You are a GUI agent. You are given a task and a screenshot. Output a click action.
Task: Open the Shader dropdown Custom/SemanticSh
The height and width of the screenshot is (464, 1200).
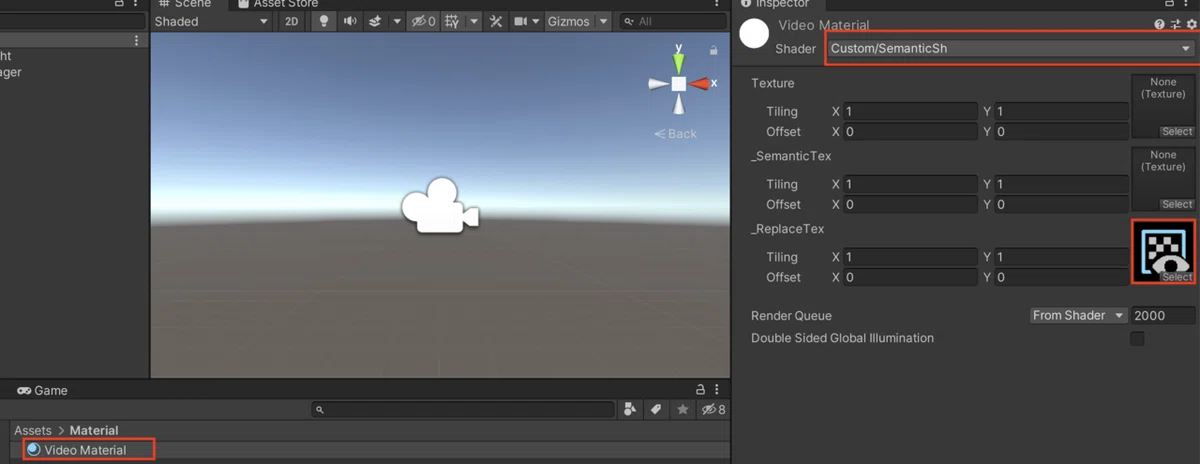(1010, 48)
